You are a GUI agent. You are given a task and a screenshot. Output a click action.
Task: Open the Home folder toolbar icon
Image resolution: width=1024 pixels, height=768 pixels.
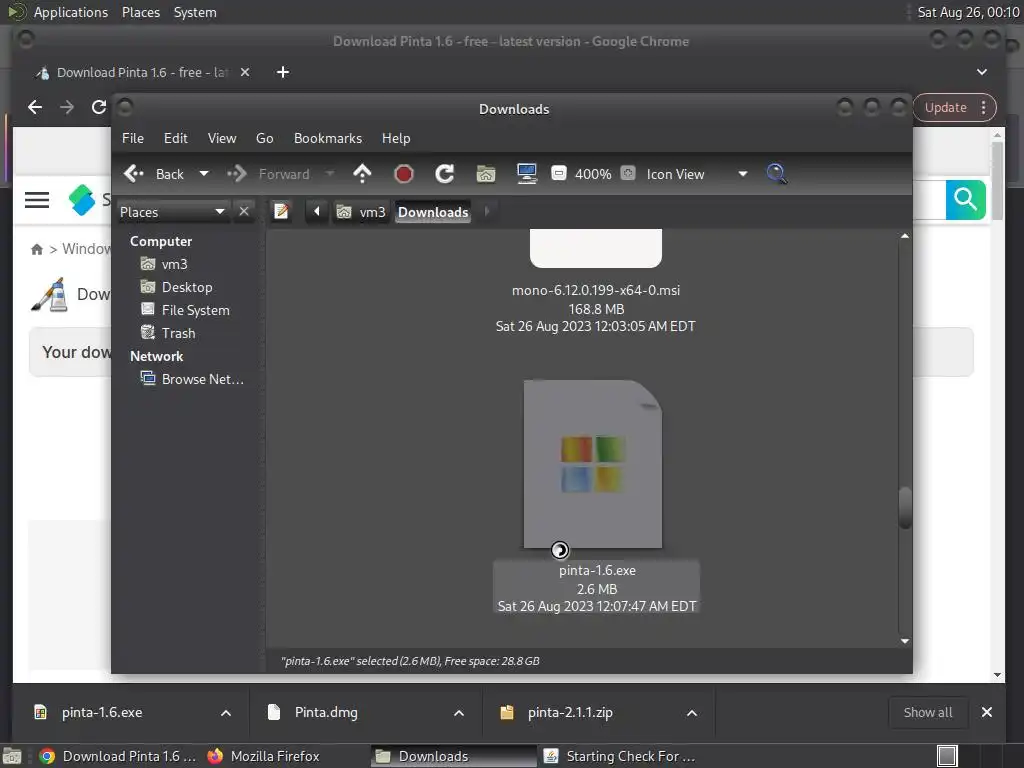(486, 174)
